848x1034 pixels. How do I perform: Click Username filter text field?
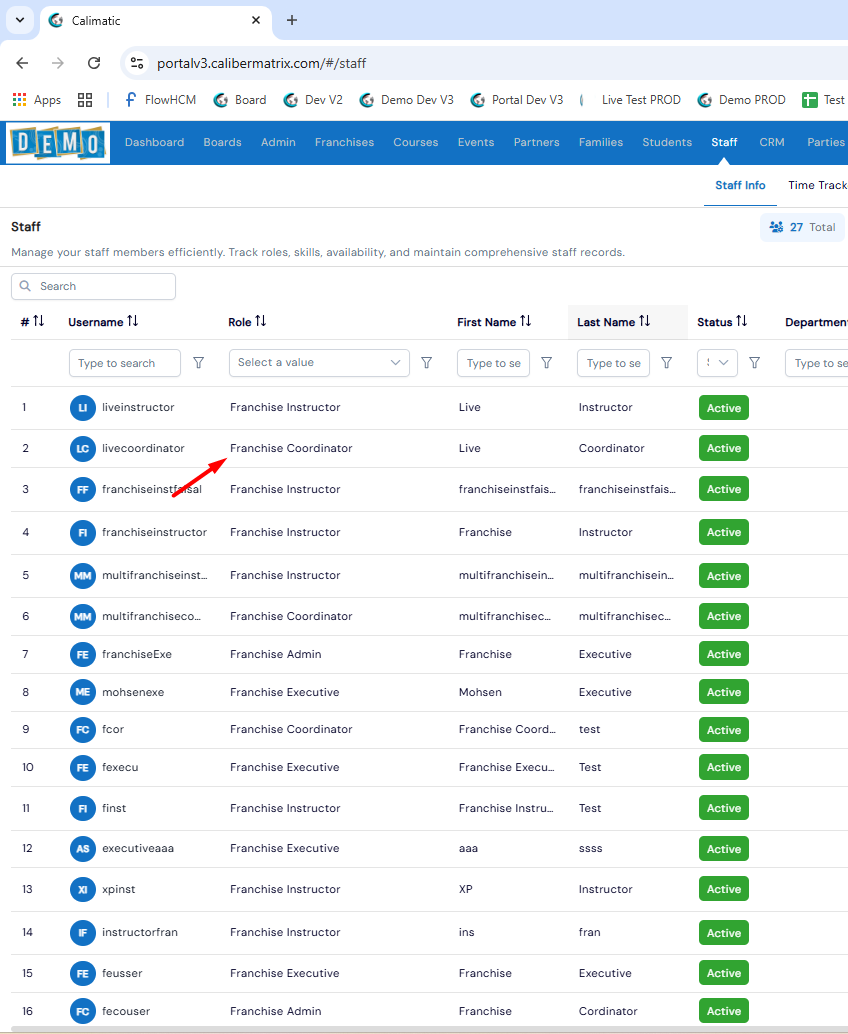125,363
